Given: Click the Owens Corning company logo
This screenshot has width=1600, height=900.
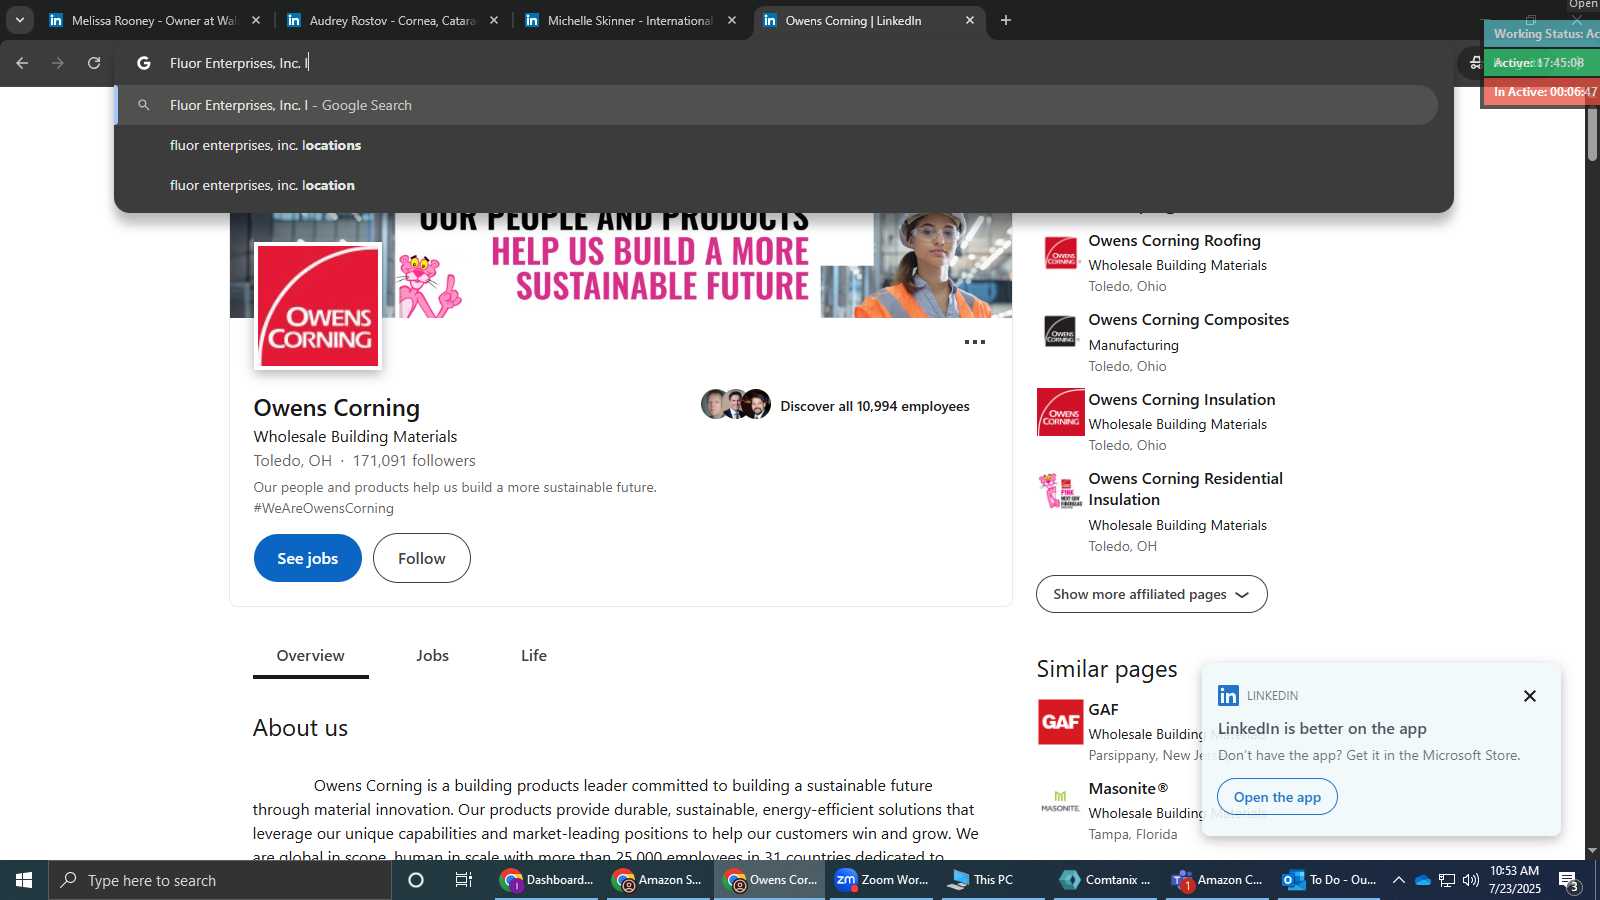Looking at the screenshot, I should click(318, 306).
